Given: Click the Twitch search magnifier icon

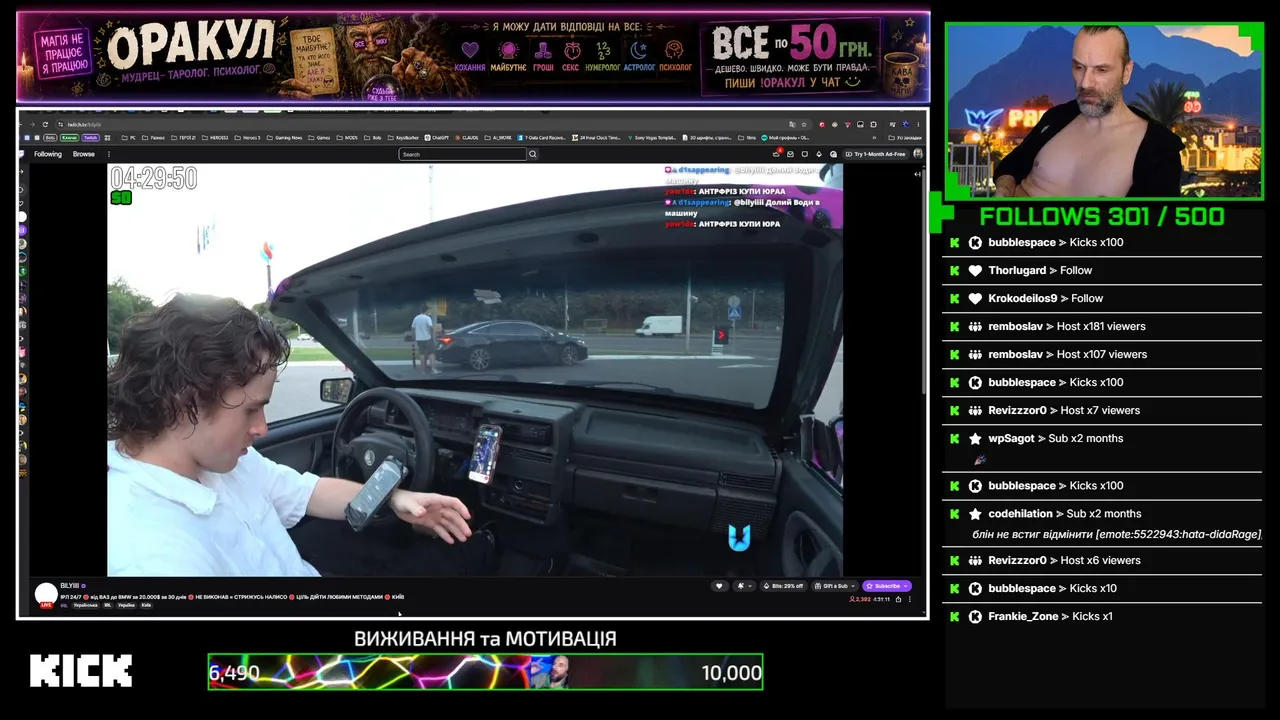Looking at the screenshot, I should pos(533,154).
